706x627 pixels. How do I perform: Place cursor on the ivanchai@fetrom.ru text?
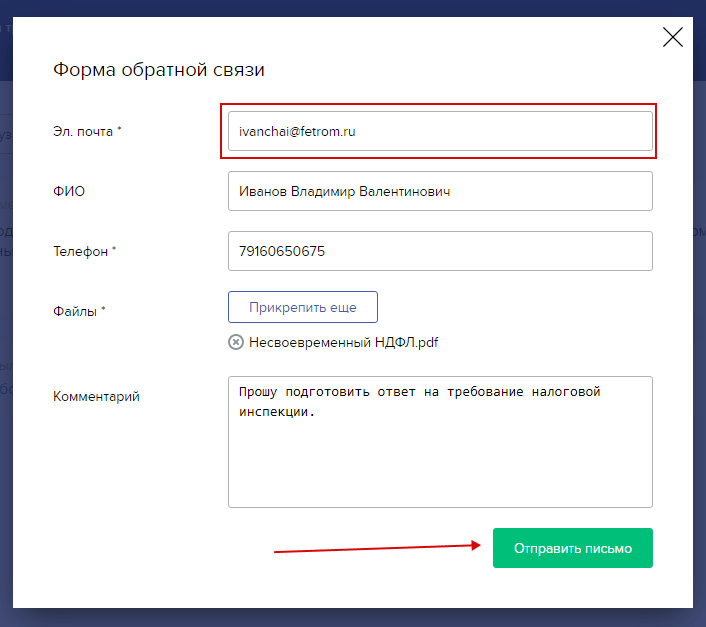click(298, 131)
